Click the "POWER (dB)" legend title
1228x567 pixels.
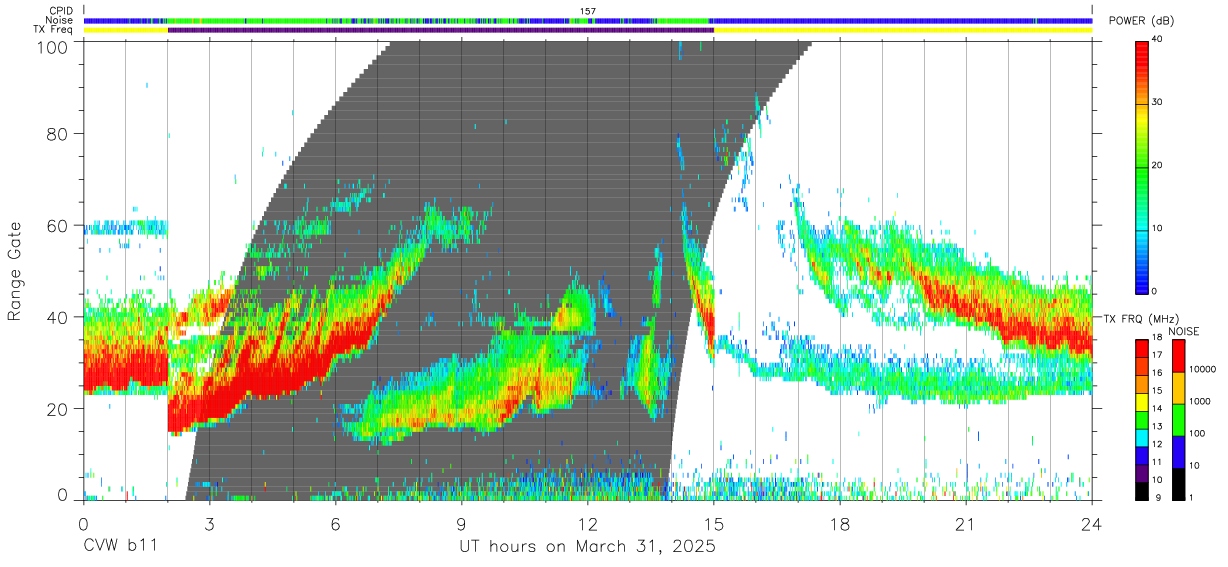point(1141,20)
